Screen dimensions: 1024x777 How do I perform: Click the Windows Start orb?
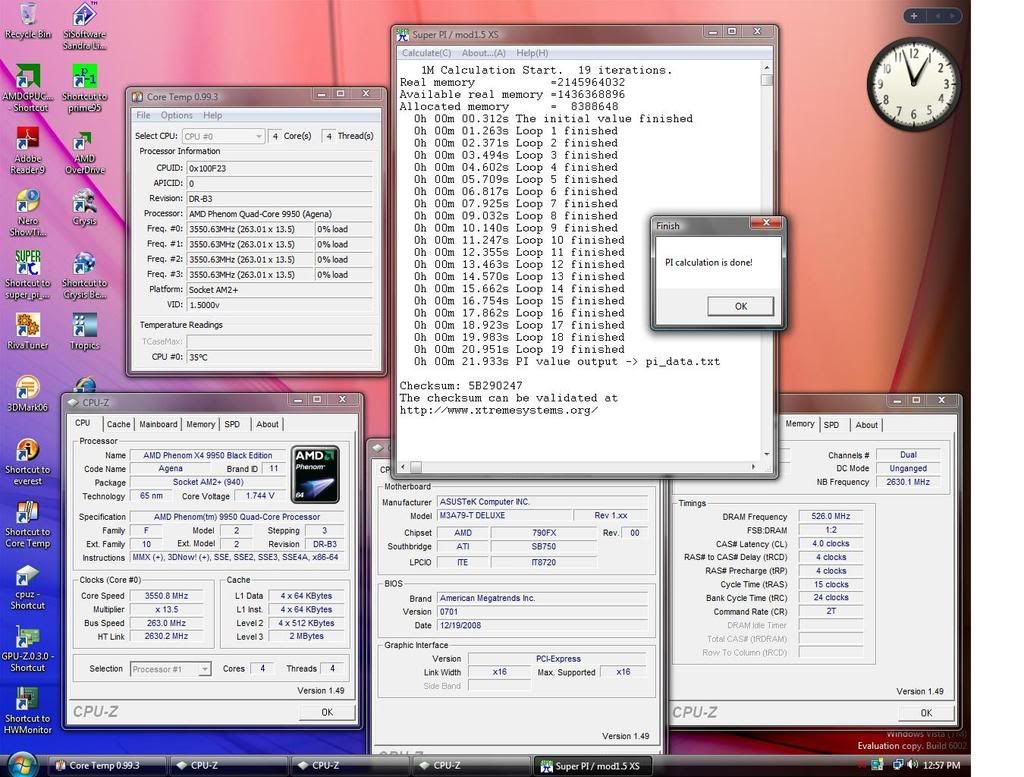[21, 764]
